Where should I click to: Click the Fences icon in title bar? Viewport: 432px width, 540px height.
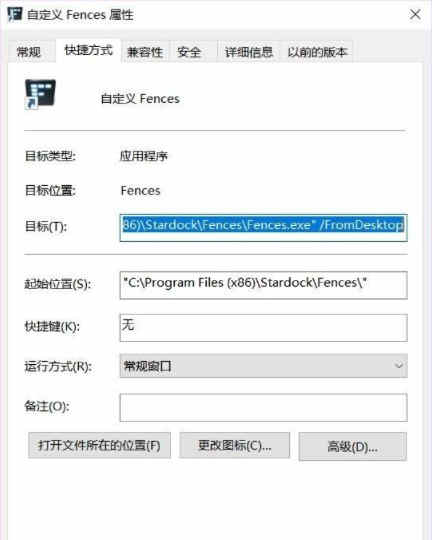[15, 14]
